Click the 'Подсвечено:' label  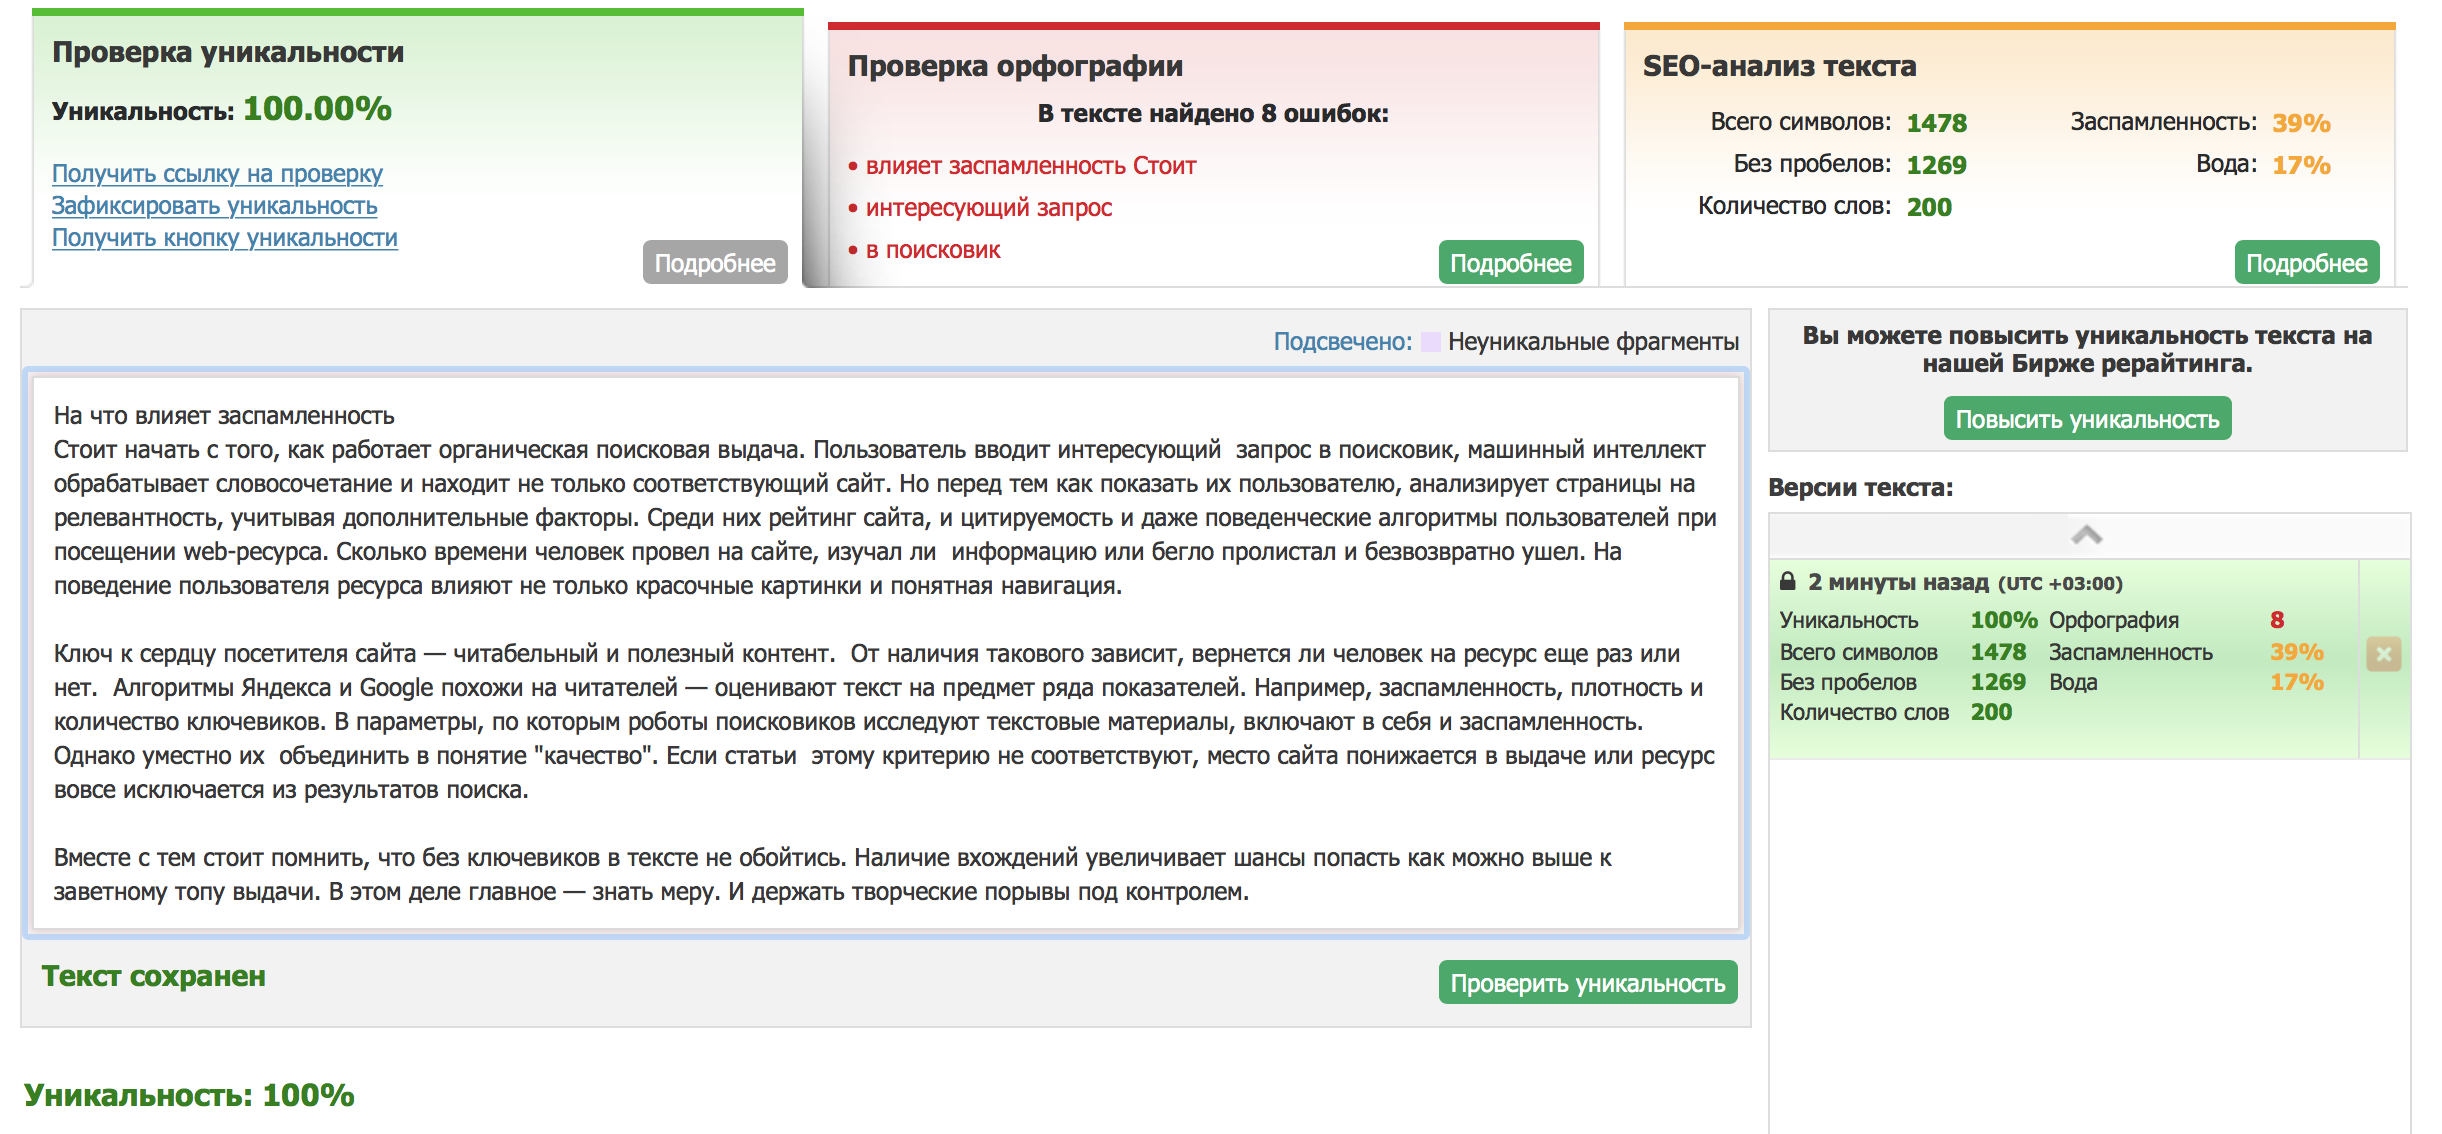(x=1342, y=342)
